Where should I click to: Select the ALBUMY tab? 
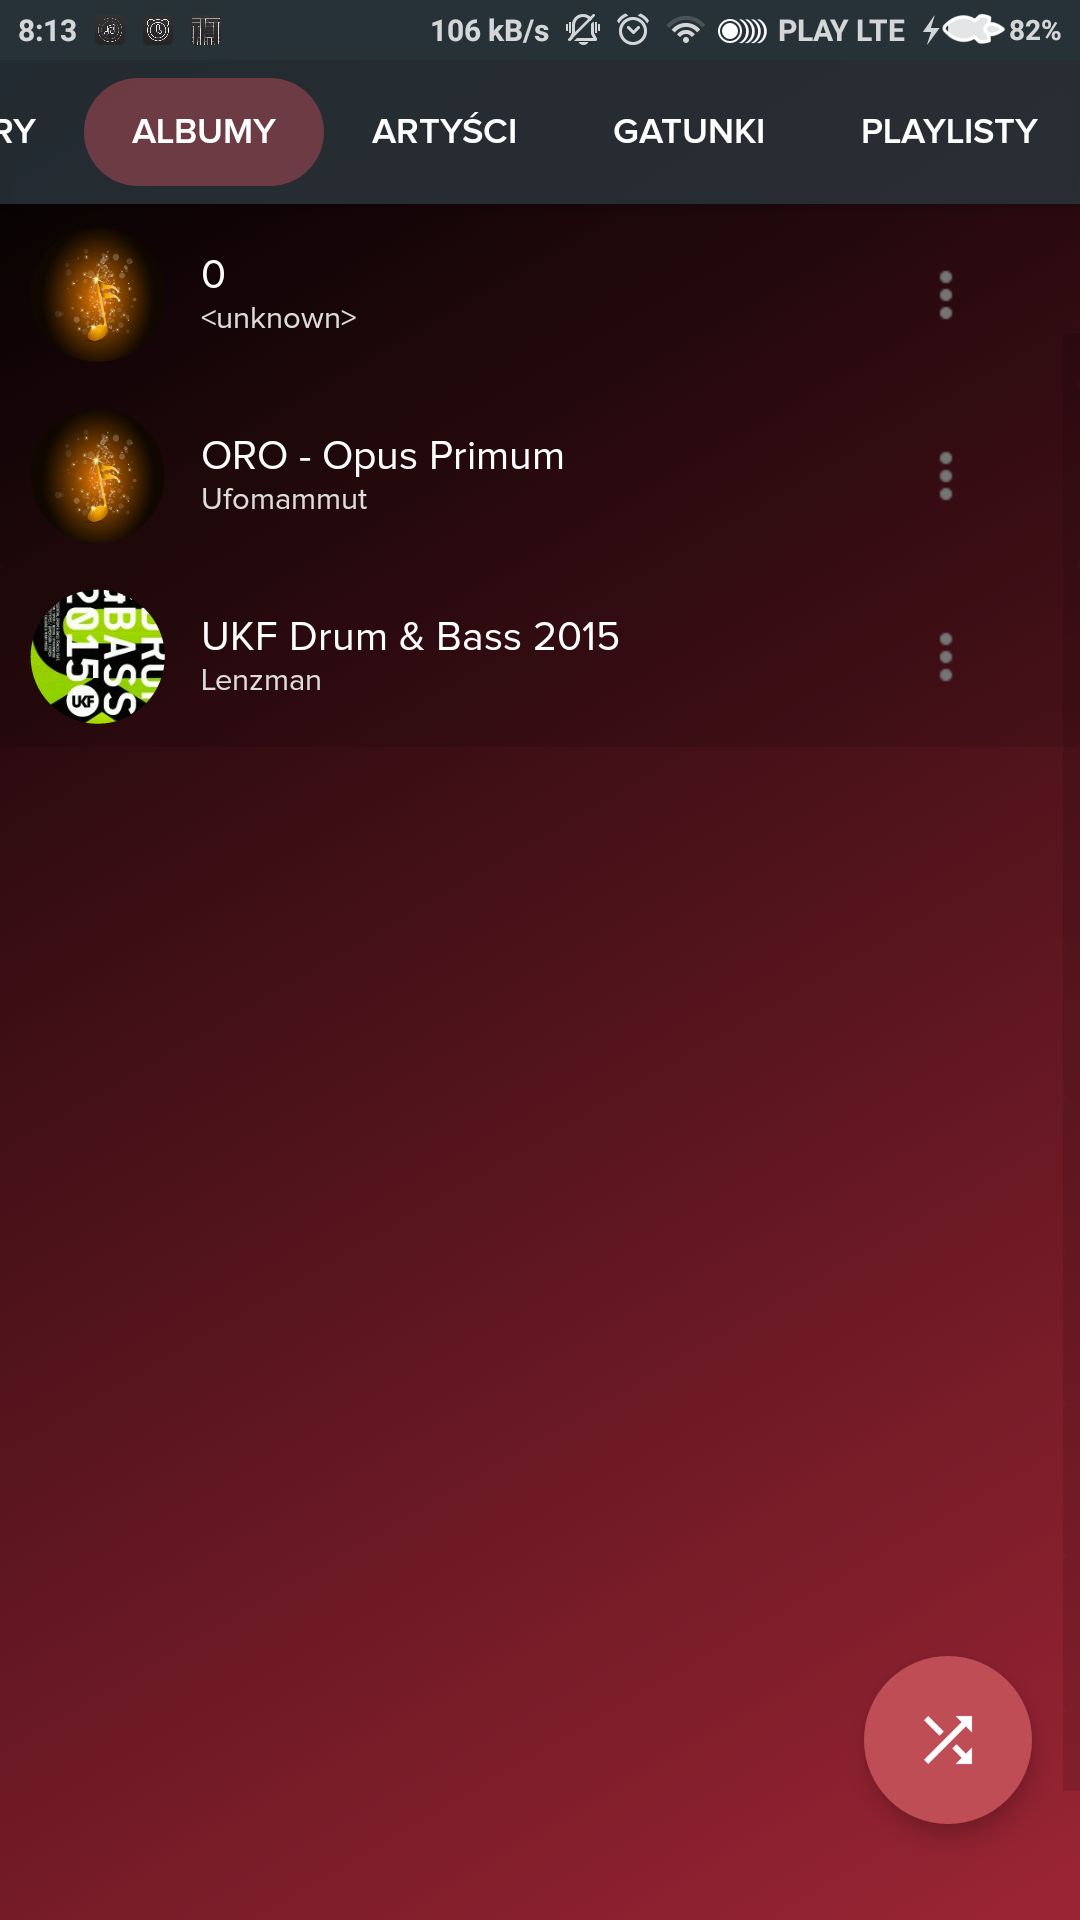pos(204,132)
